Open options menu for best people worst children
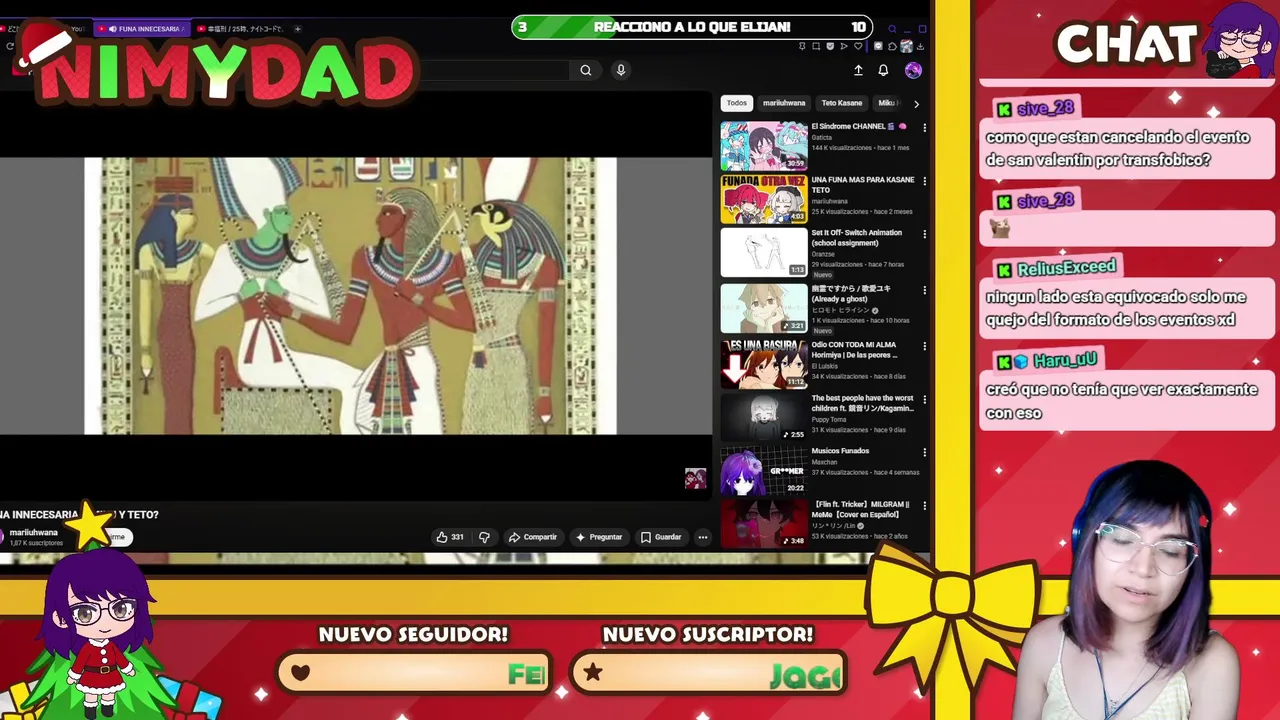Image resolution: width=1280 pixels, height=720 pixels. tap(924, 399)
